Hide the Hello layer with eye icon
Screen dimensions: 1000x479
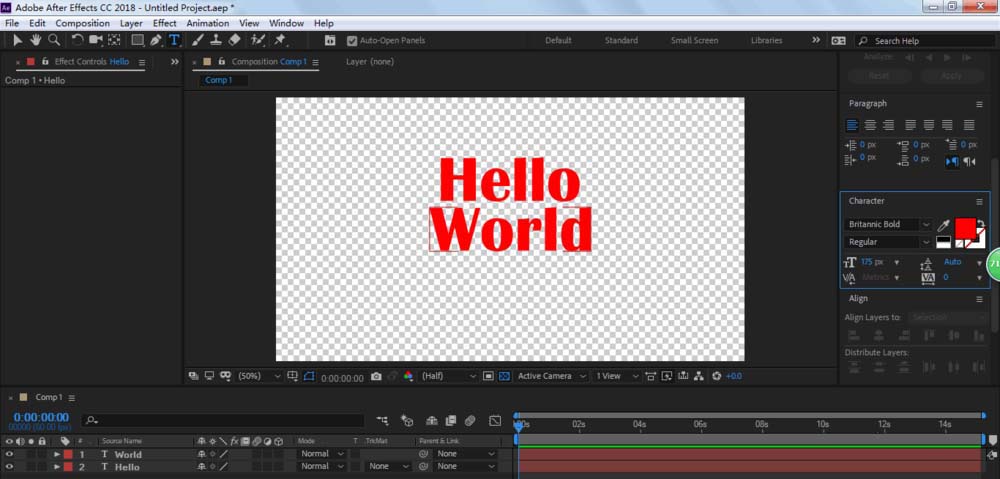pyautogui.click(x=9, y=467)
